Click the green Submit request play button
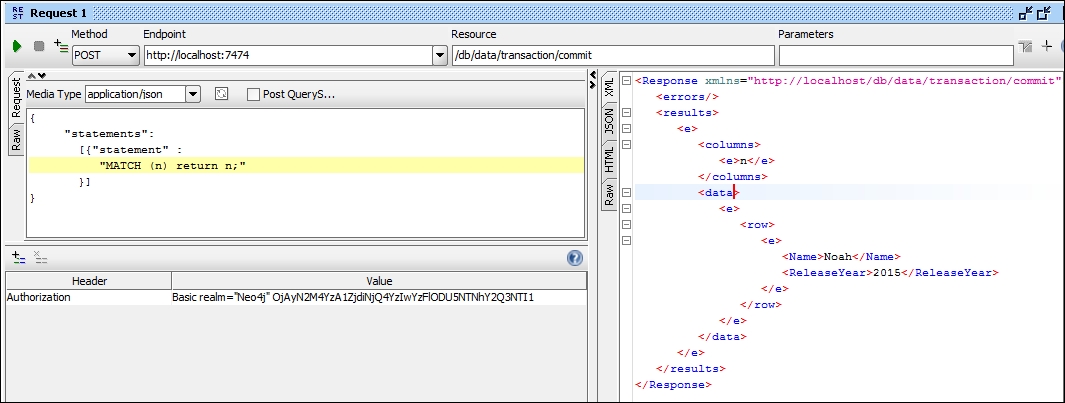Screen dimensions: 1065x403 [x=17, y=46]
